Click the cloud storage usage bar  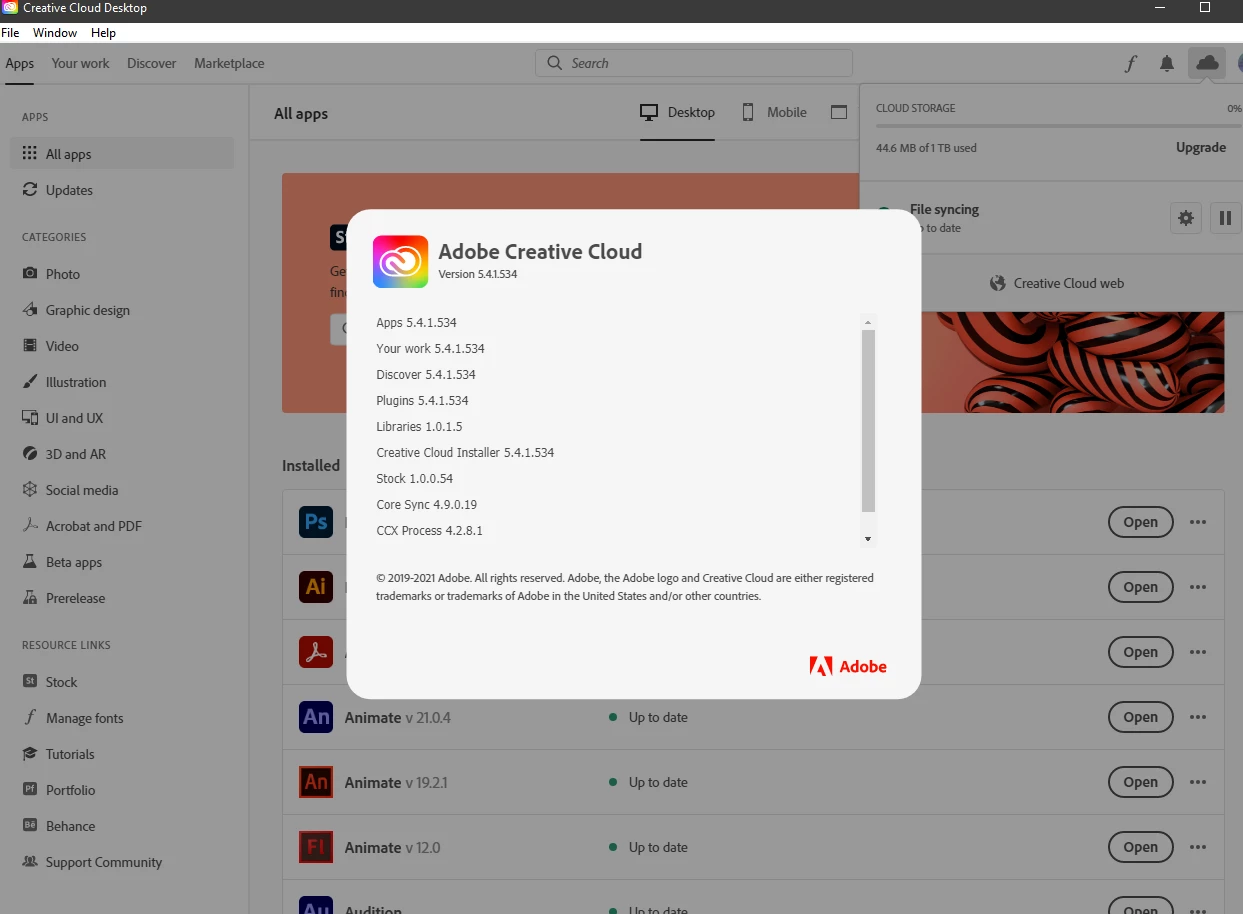[1058, 126]
